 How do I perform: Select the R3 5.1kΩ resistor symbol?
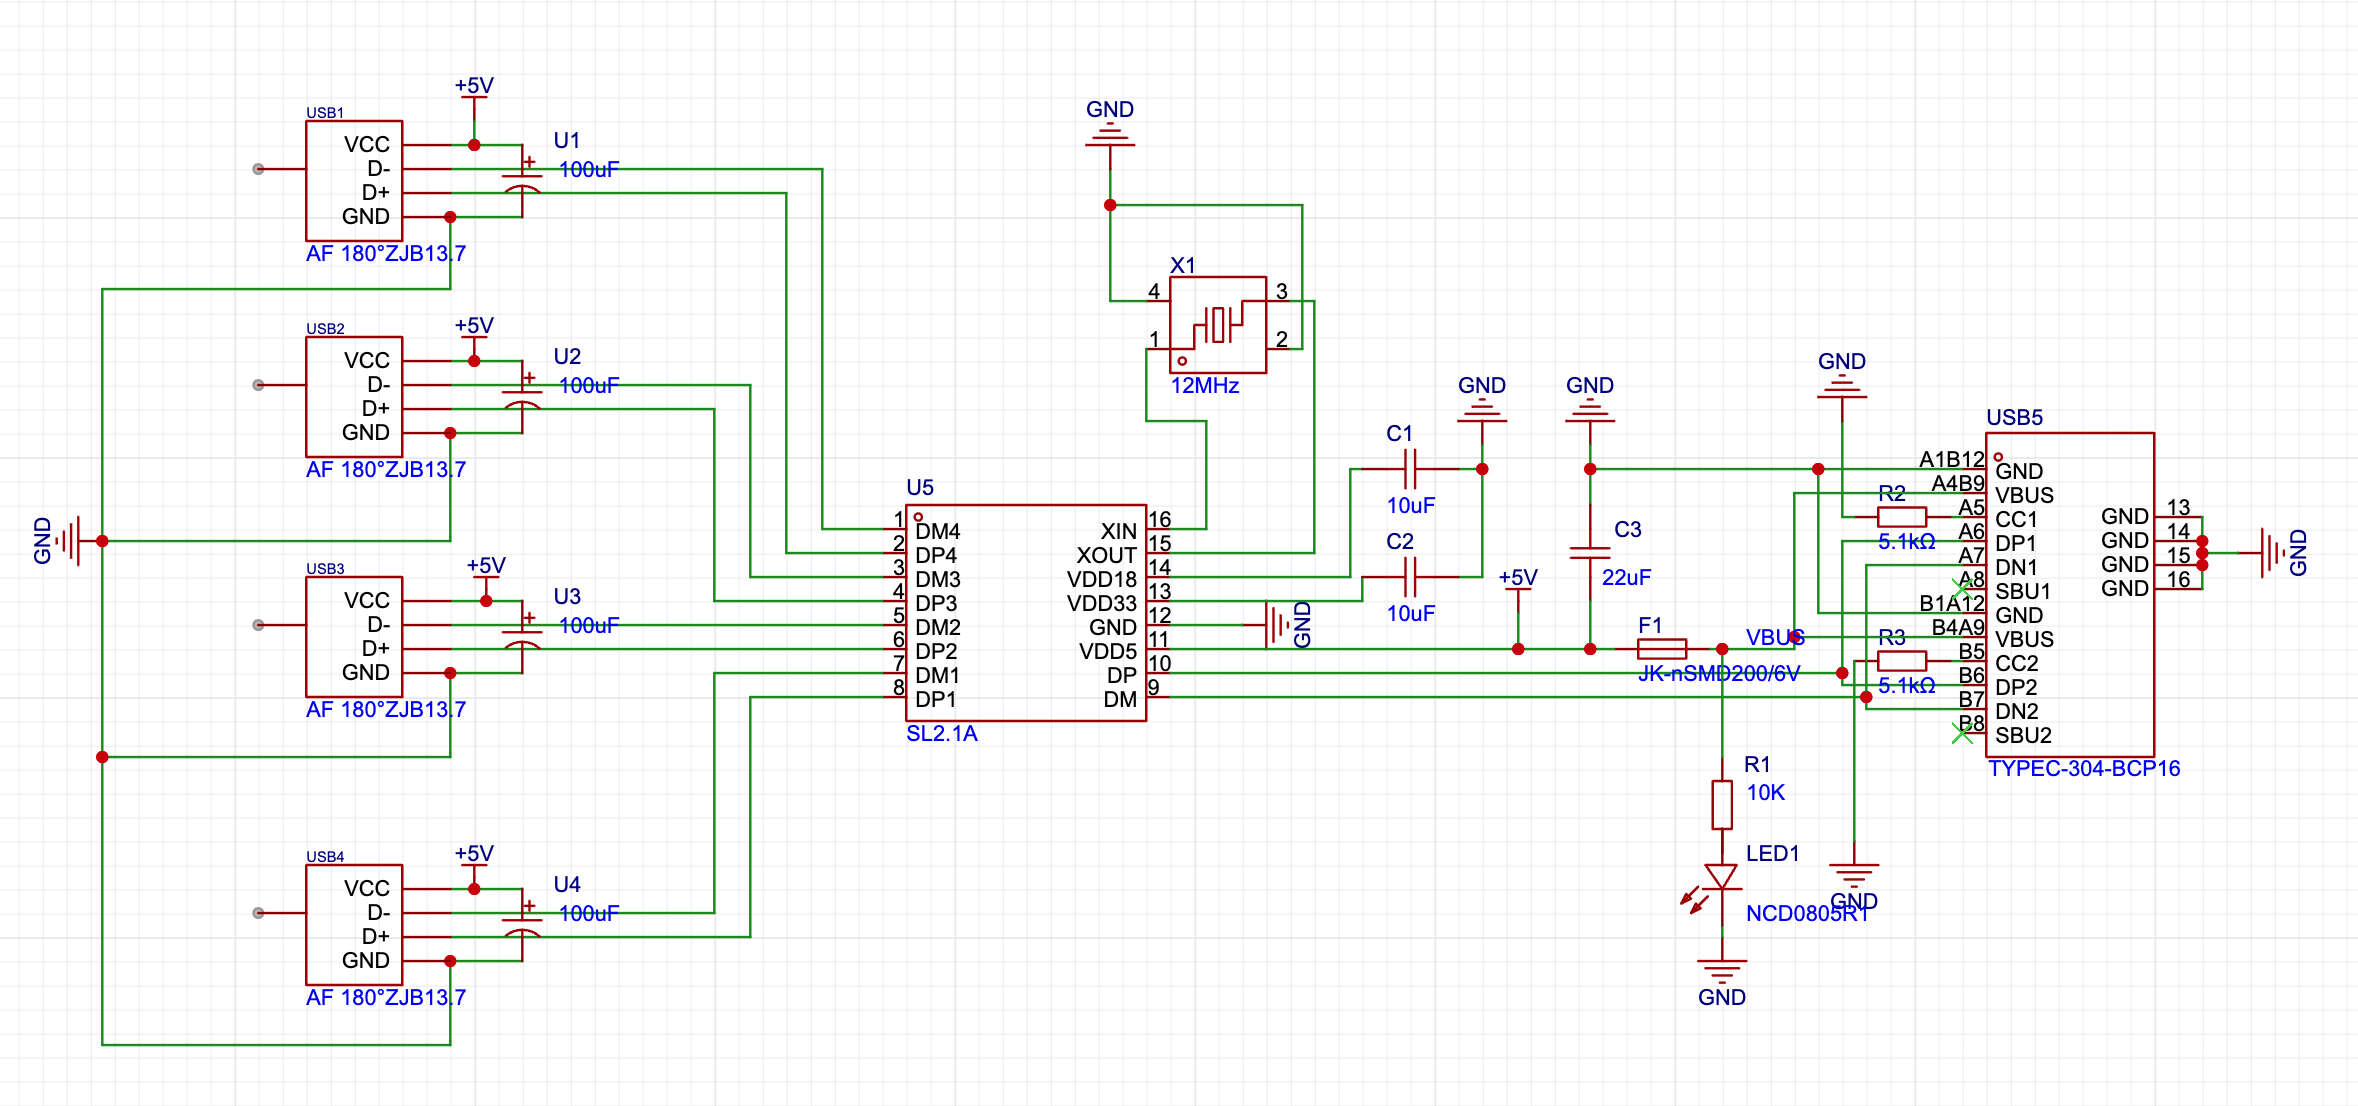click(x=1902, y=661)
